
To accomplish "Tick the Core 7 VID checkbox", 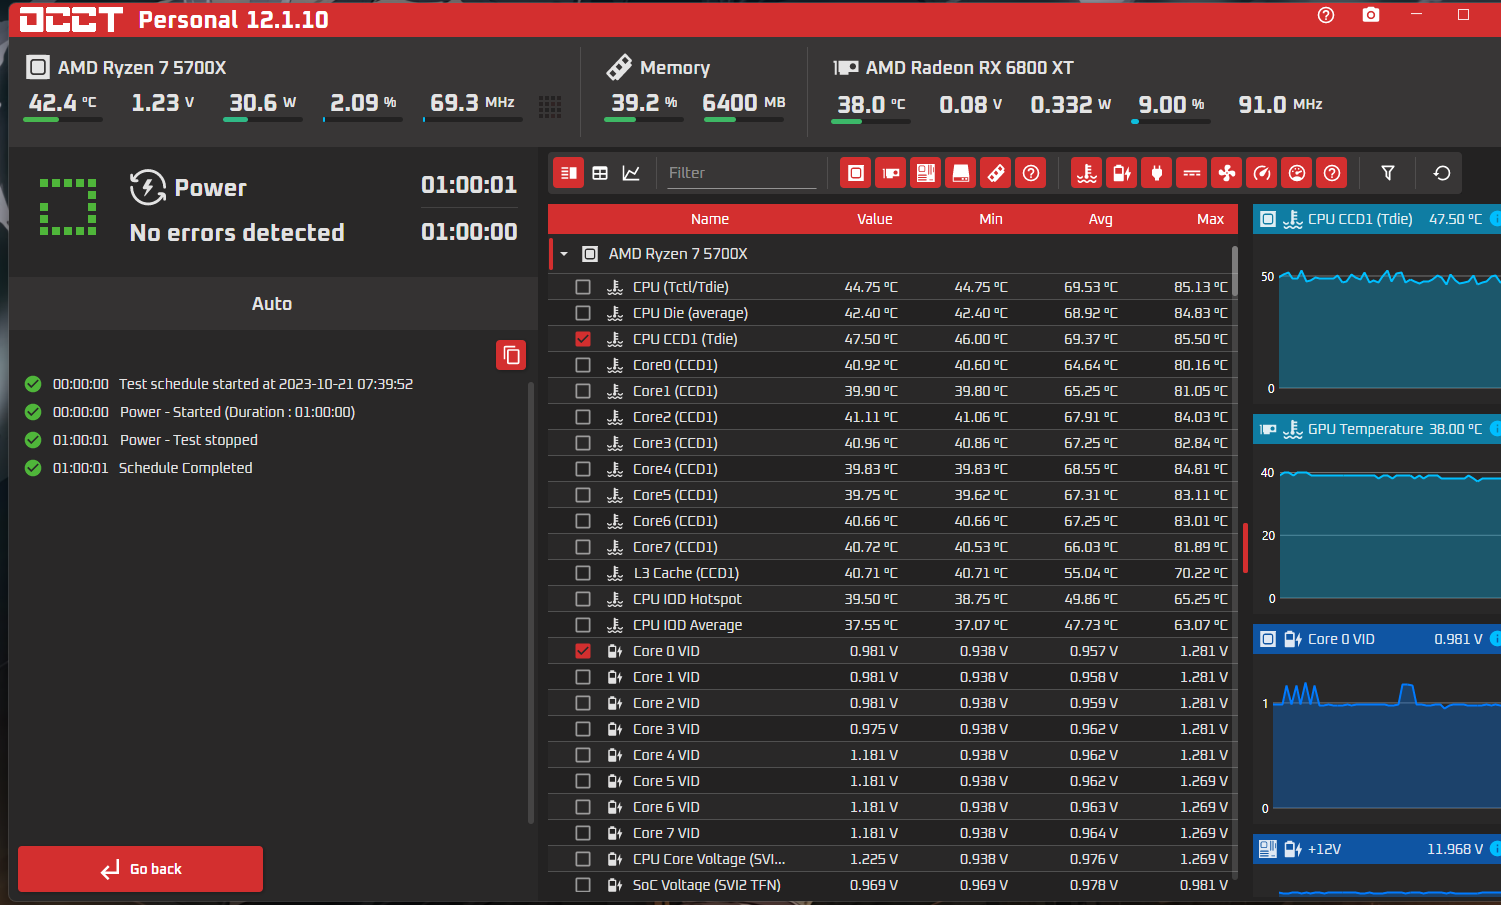I will 583,833.
